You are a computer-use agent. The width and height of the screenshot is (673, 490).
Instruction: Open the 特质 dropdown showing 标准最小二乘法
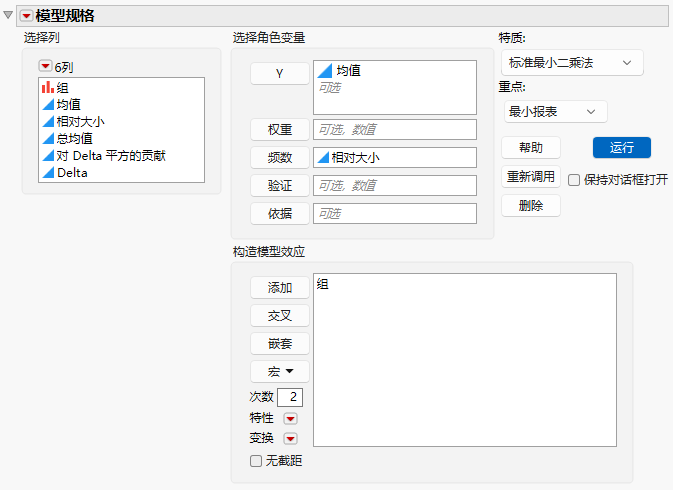[x=572, y=63]
